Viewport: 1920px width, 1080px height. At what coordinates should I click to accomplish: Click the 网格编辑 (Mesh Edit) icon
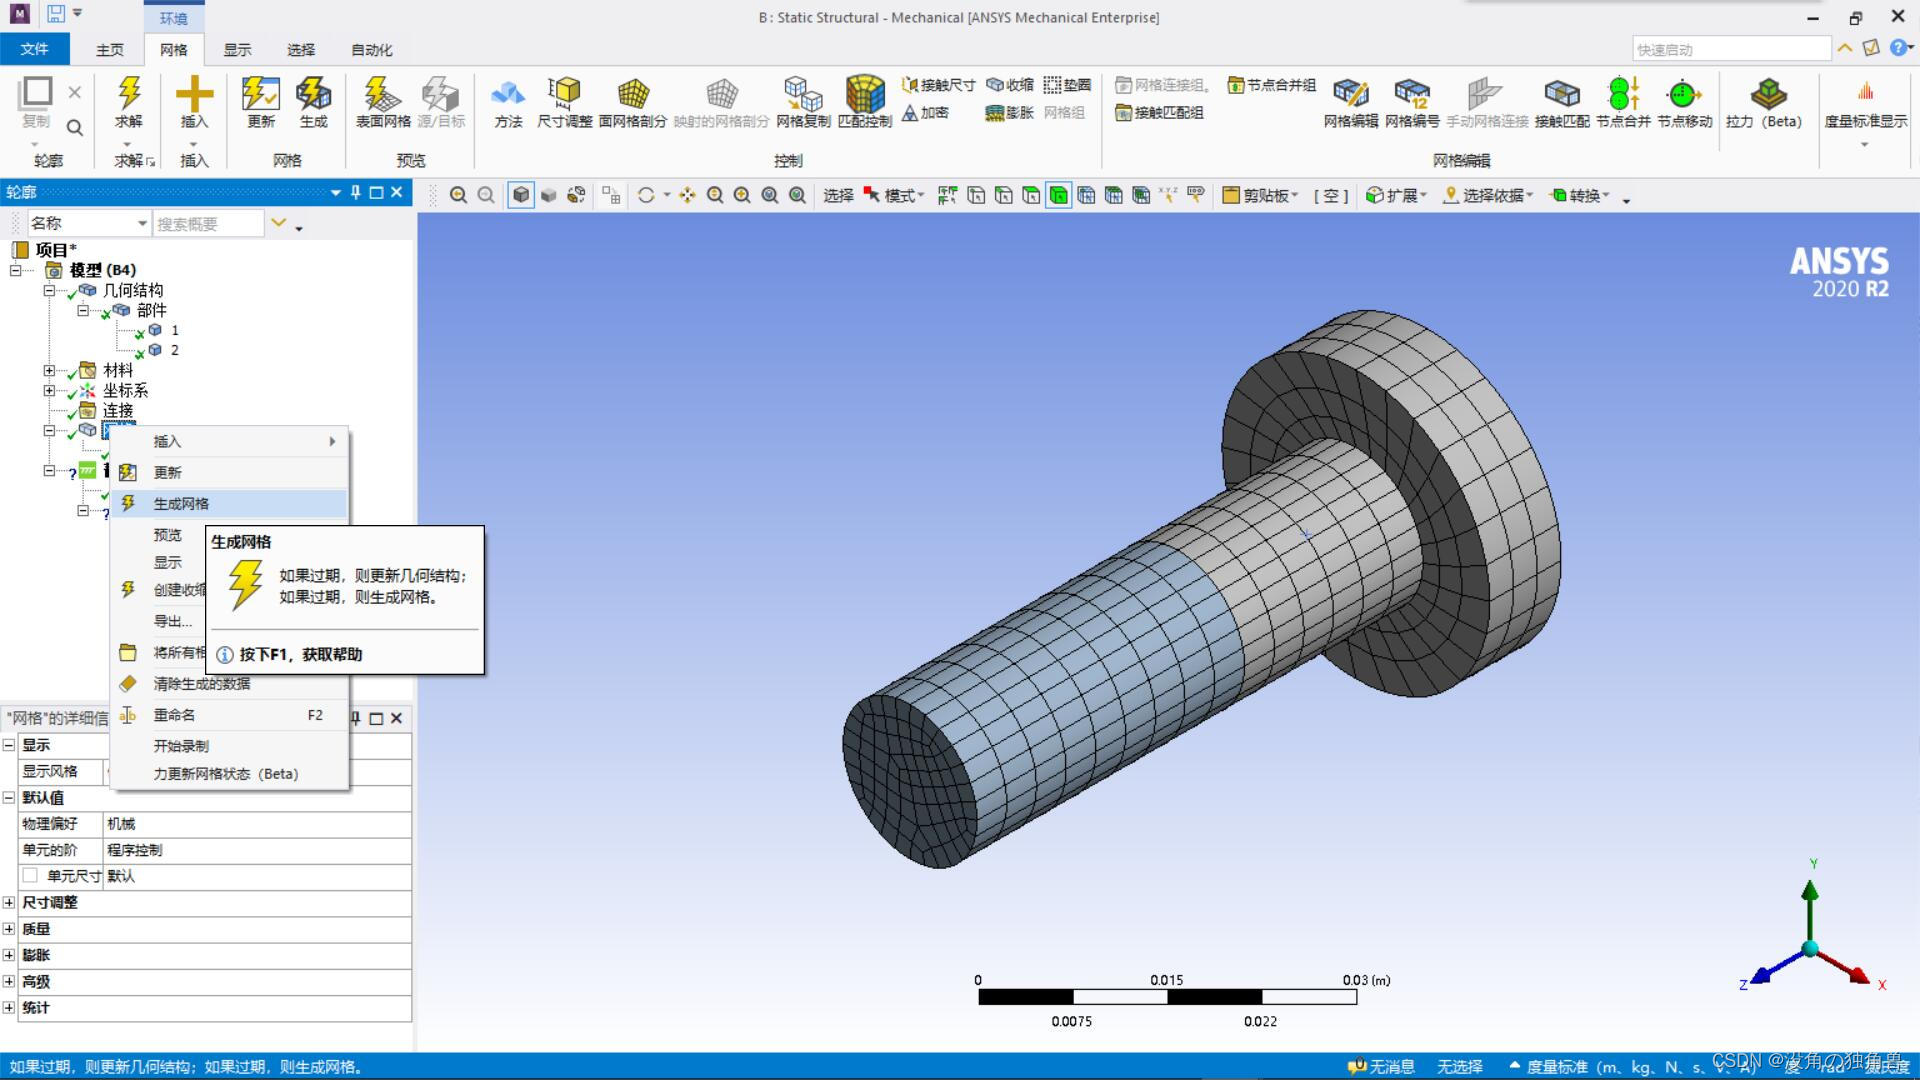[1350, 95]
